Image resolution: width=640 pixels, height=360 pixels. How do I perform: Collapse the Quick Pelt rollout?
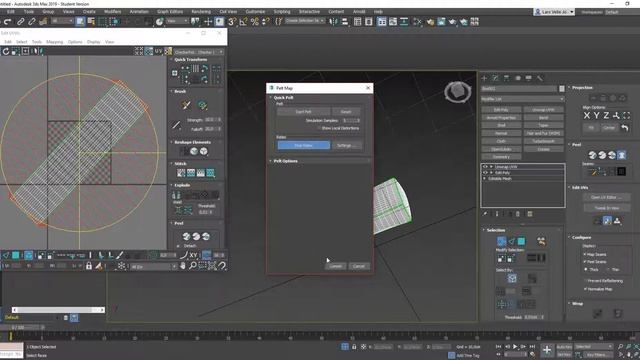click(283, 98)
